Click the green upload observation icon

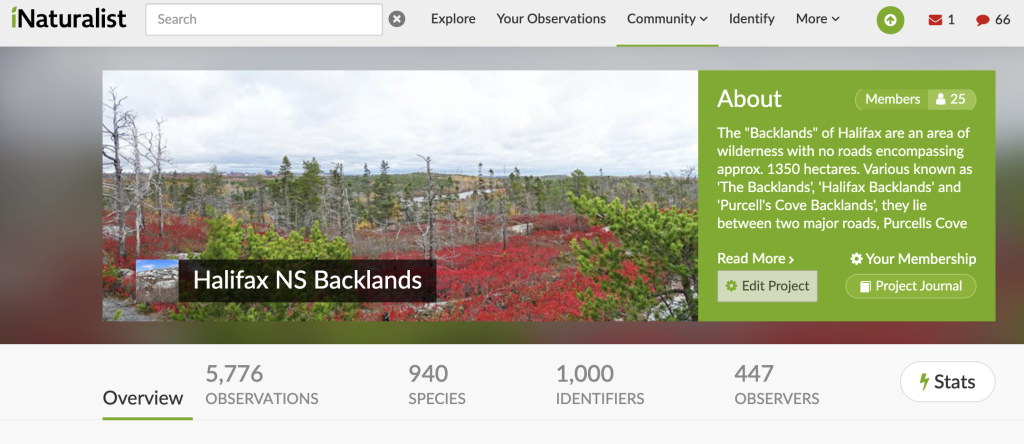pos(890,19)
